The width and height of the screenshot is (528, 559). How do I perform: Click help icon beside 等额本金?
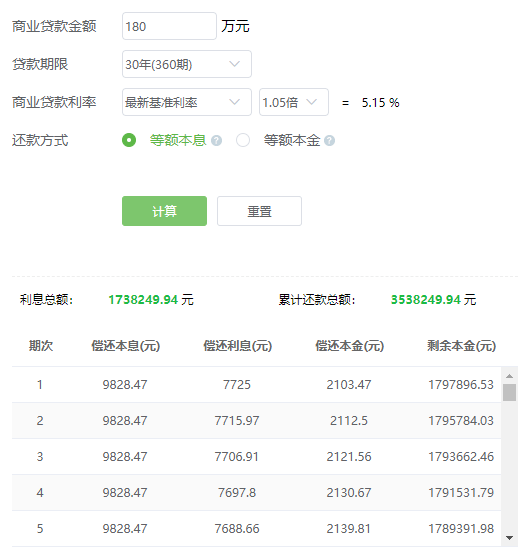[x=329, y=140]
